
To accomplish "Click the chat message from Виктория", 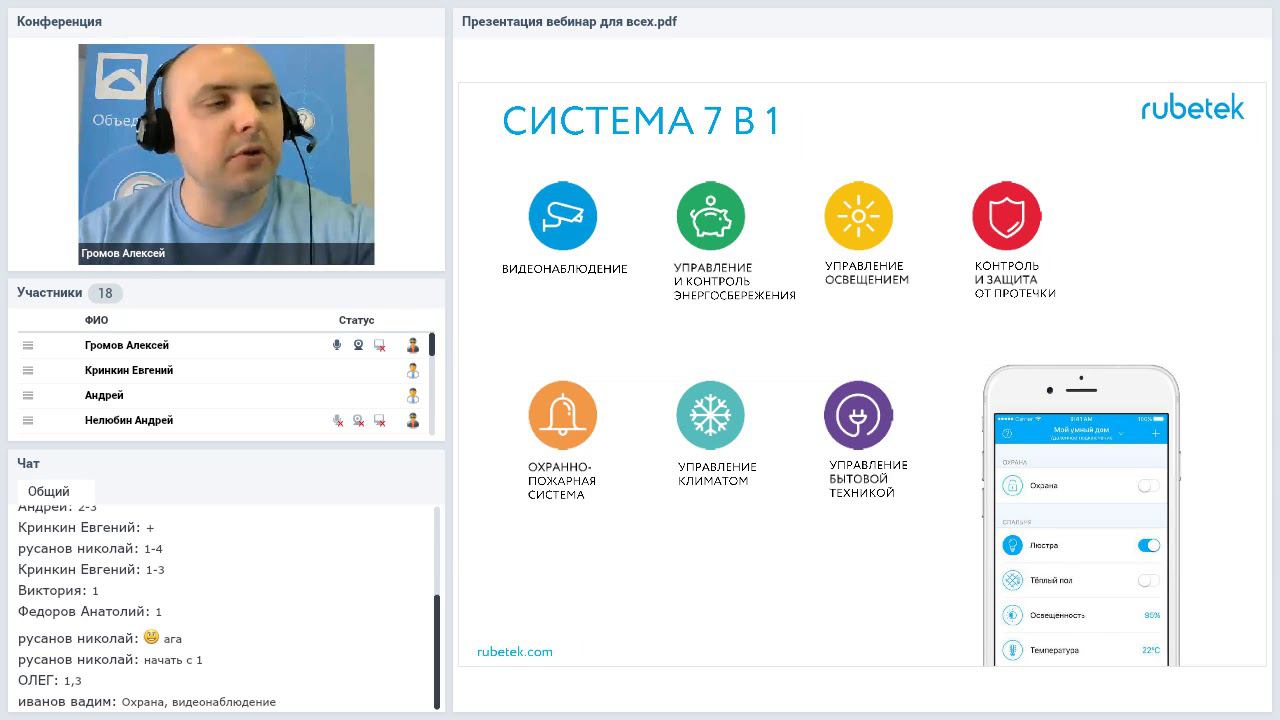I will 58,590.
